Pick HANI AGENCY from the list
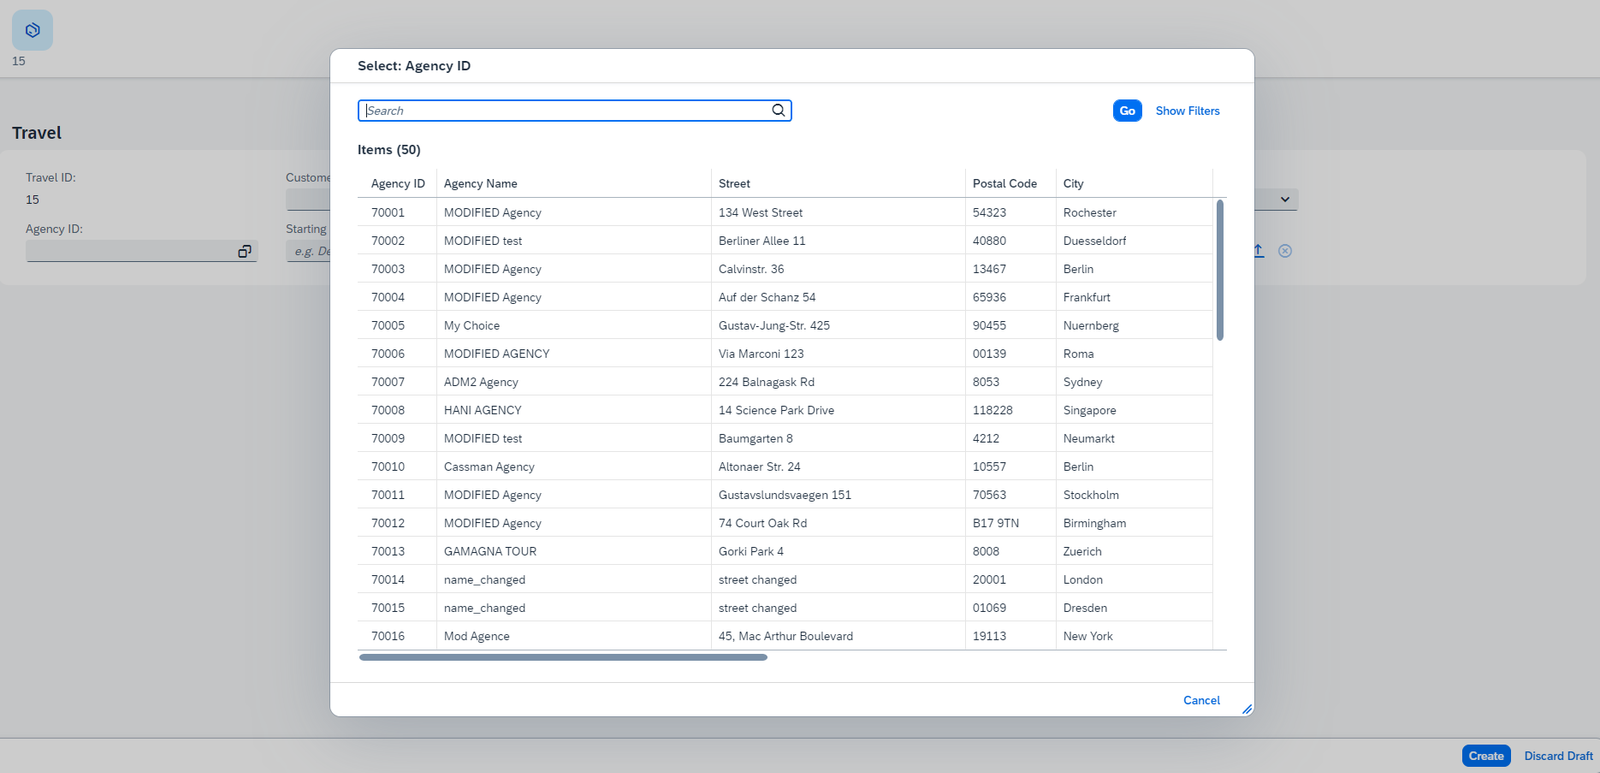The height and width of the screenshot is (773, 1600). (785, 410)
